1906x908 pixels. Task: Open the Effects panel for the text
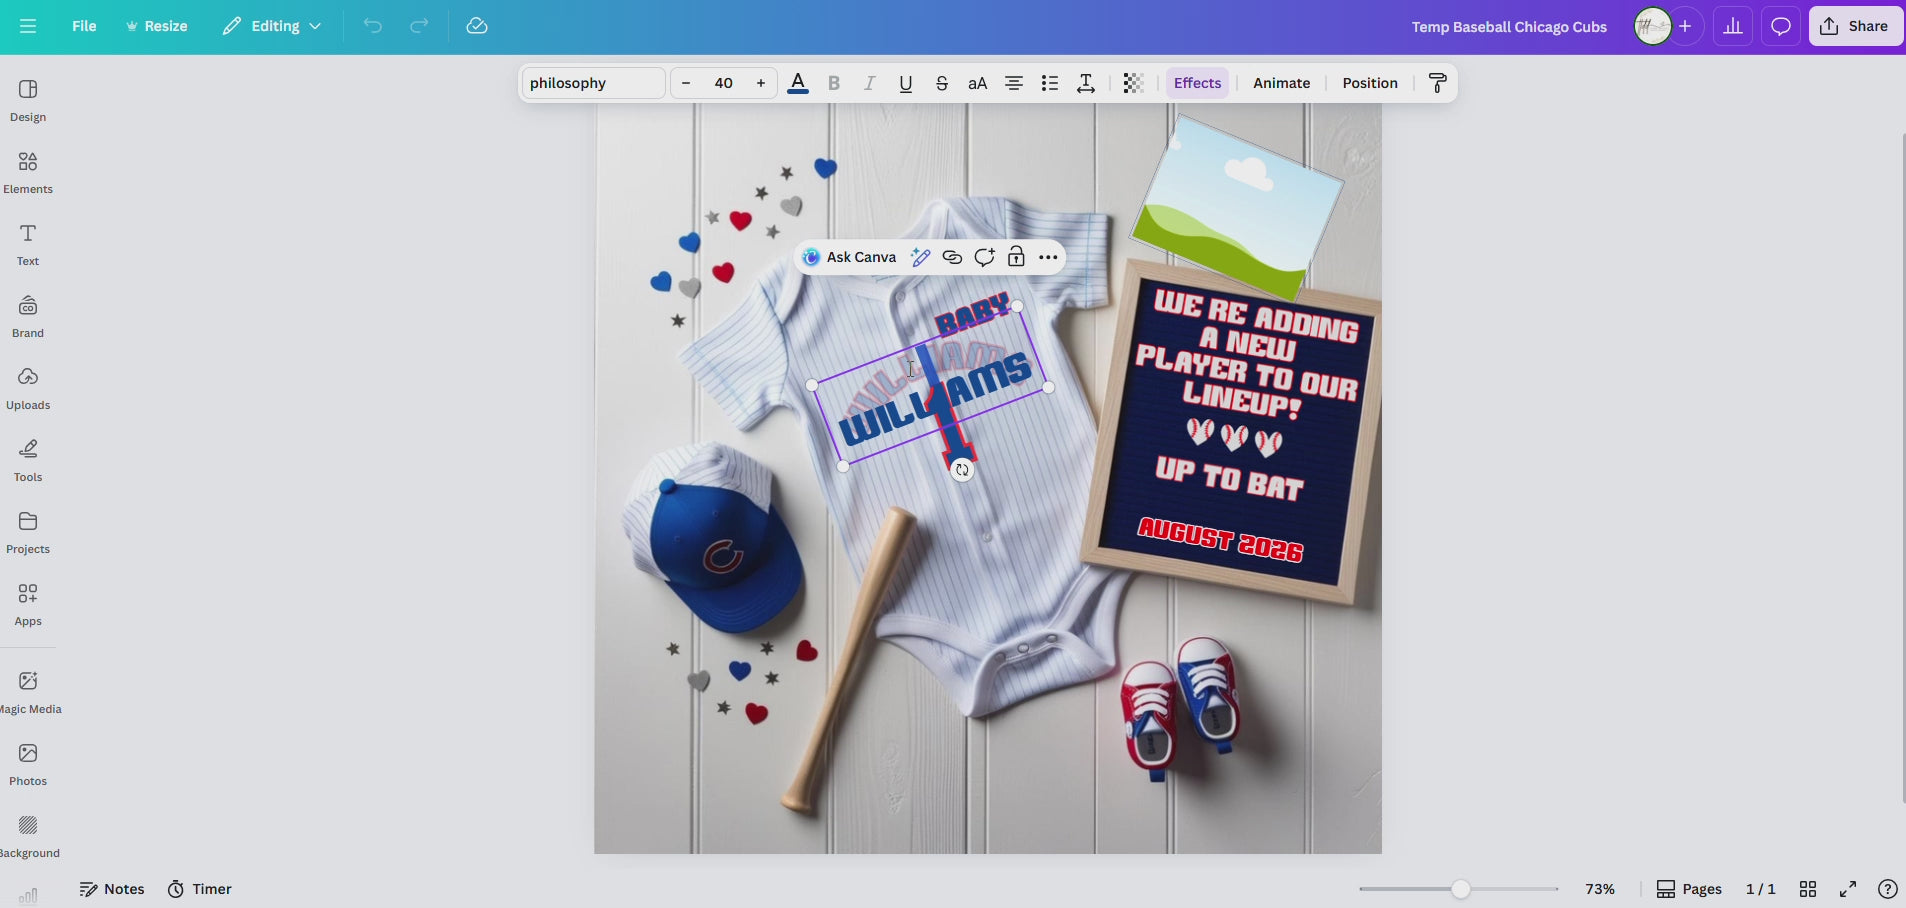click(1197, 83)
